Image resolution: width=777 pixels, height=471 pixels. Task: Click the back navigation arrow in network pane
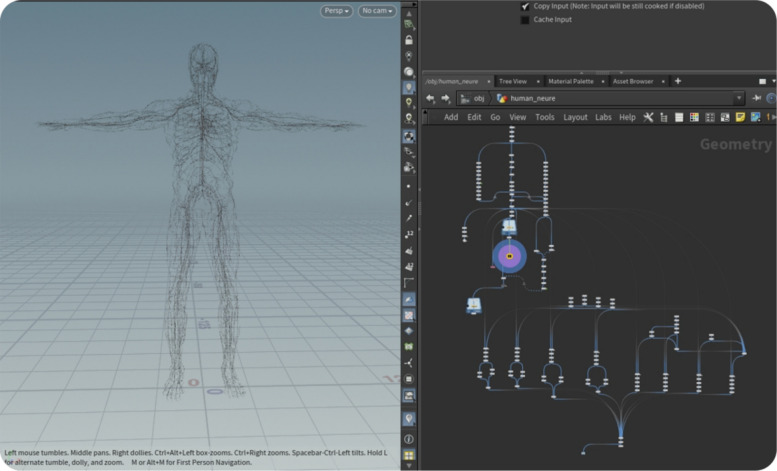[430, 98]
